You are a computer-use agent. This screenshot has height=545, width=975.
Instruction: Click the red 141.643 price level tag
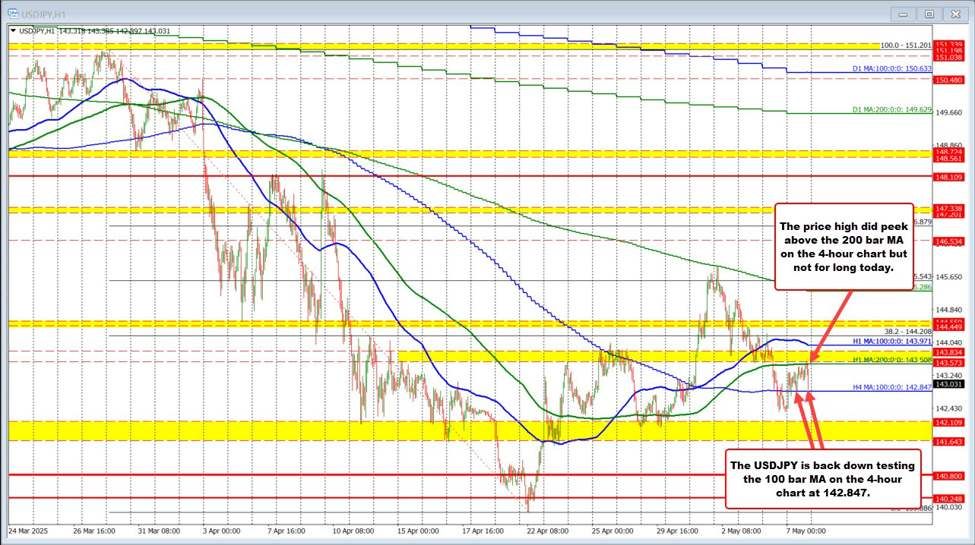(x=950, y=441)
